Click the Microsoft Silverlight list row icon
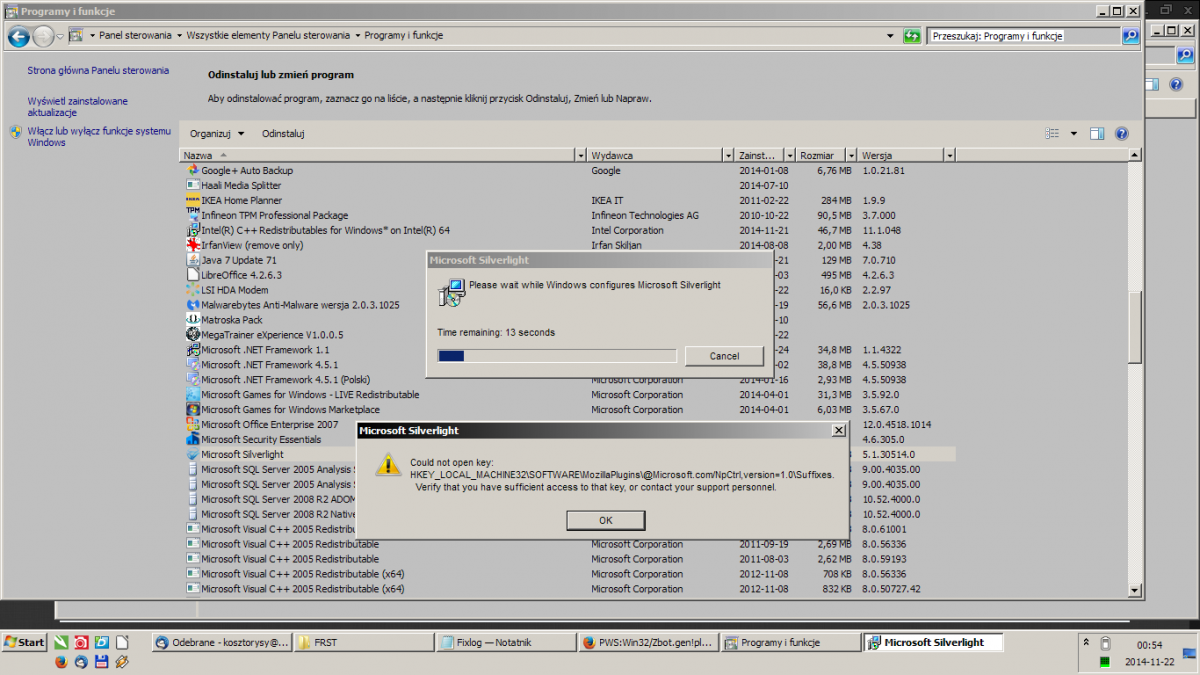This screenshot has width=1200, height=675. [193, 454]
